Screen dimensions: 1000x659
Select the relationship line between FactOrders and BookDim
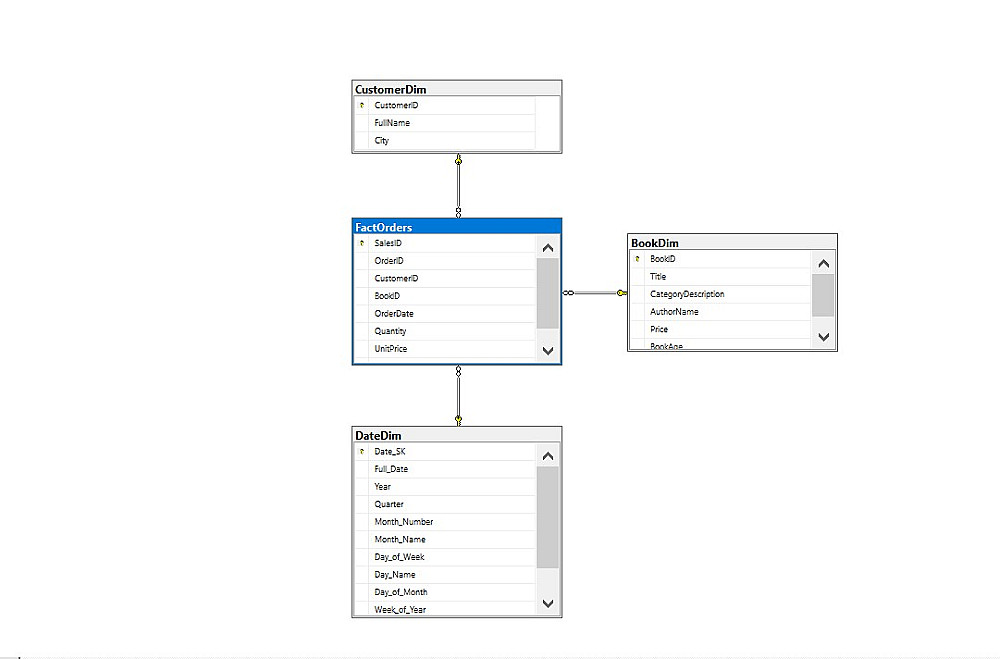pos(594,293)
